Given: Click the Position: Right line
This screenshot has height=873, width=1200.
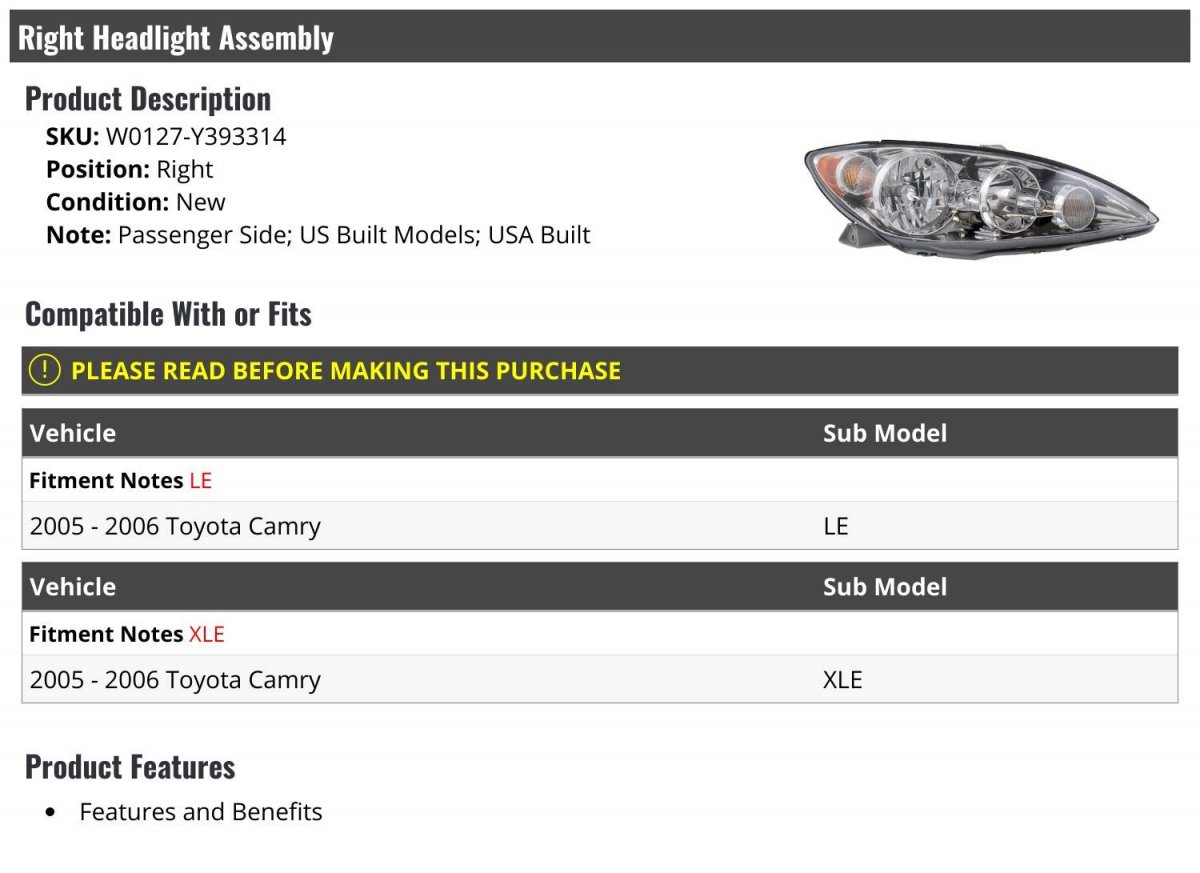Looking at the screenshot, I should 129,169.
